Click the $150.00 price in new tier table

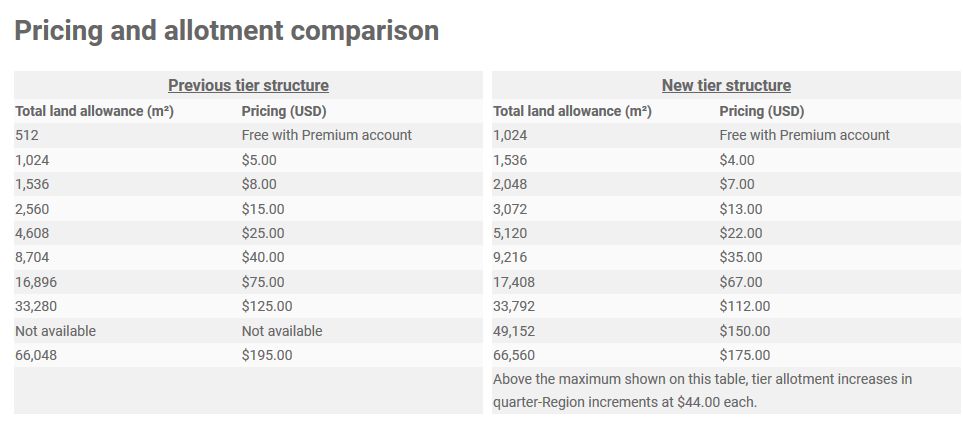(745, 330)
